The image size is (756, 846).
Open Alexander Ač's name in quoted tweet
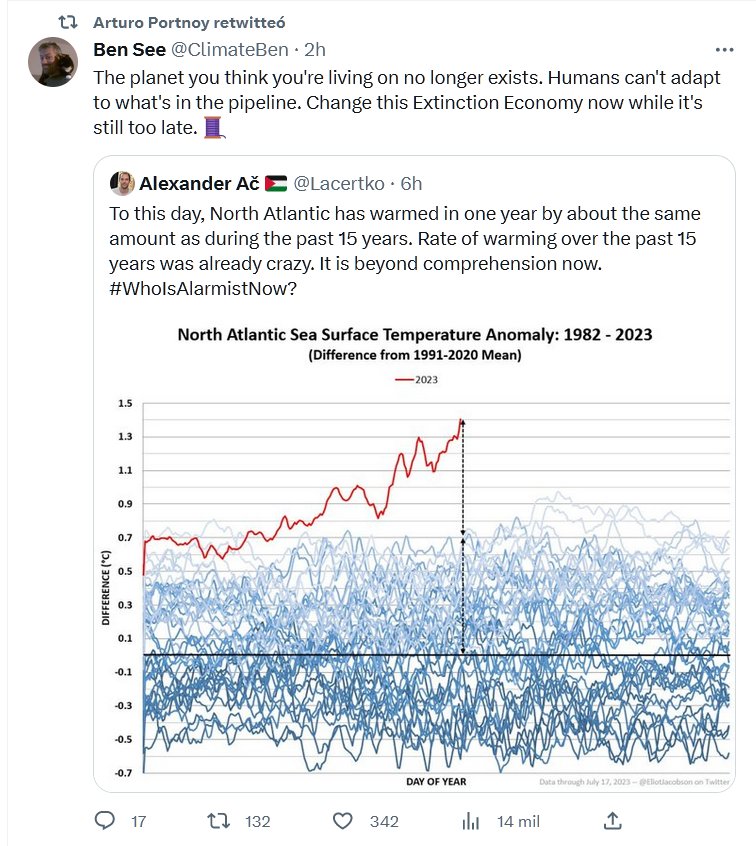pyautogui.click(x=199, y=183)
